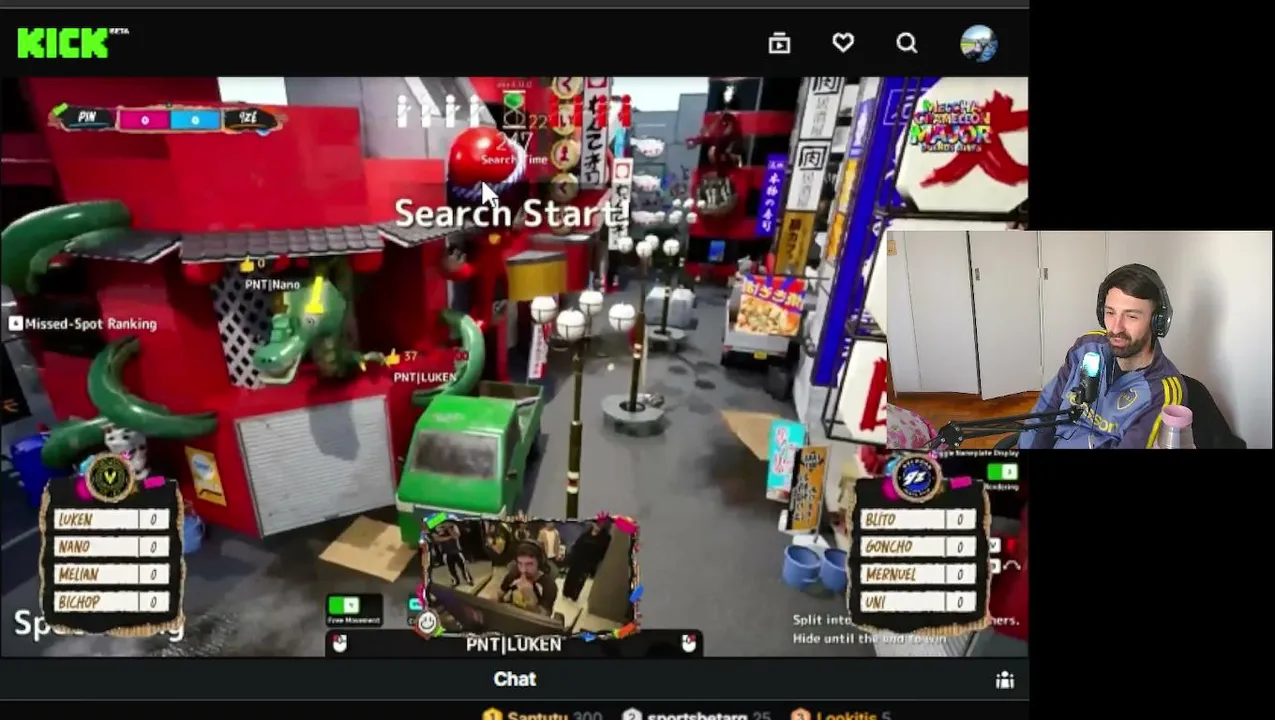Click the streamer webcam overlay
The image size is (1275, 720).
point(1079,340)
